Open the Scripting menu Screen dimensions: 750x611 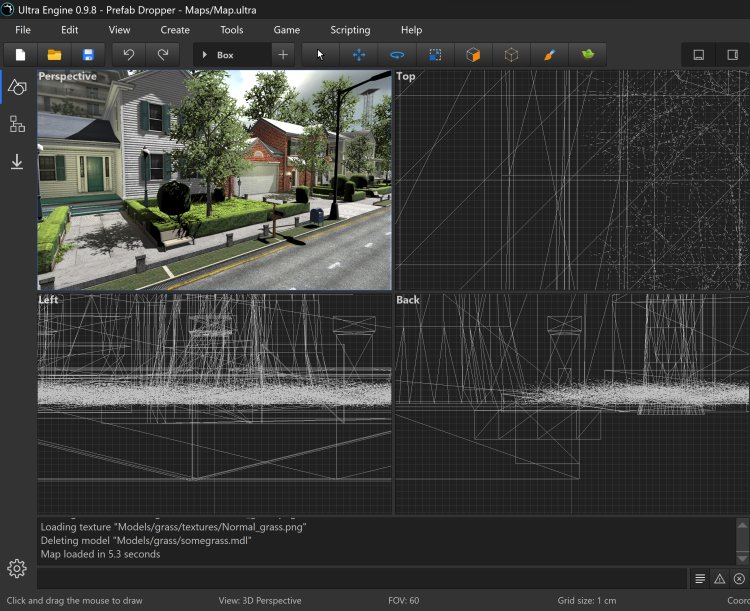tap(350, 30)
